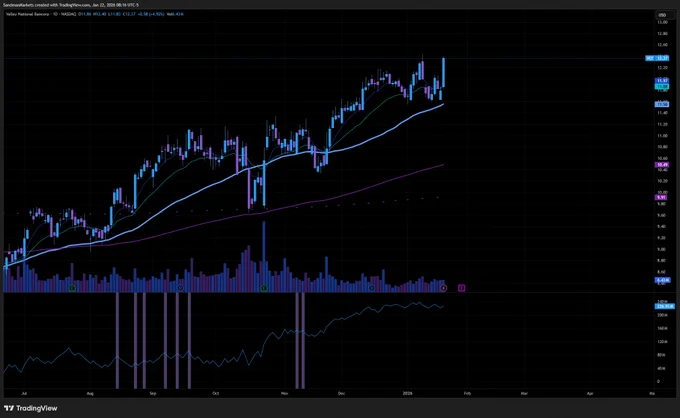680x418 pixels.
Task: Click the 2026 label on time axis
Action: [x=407, y=394]
